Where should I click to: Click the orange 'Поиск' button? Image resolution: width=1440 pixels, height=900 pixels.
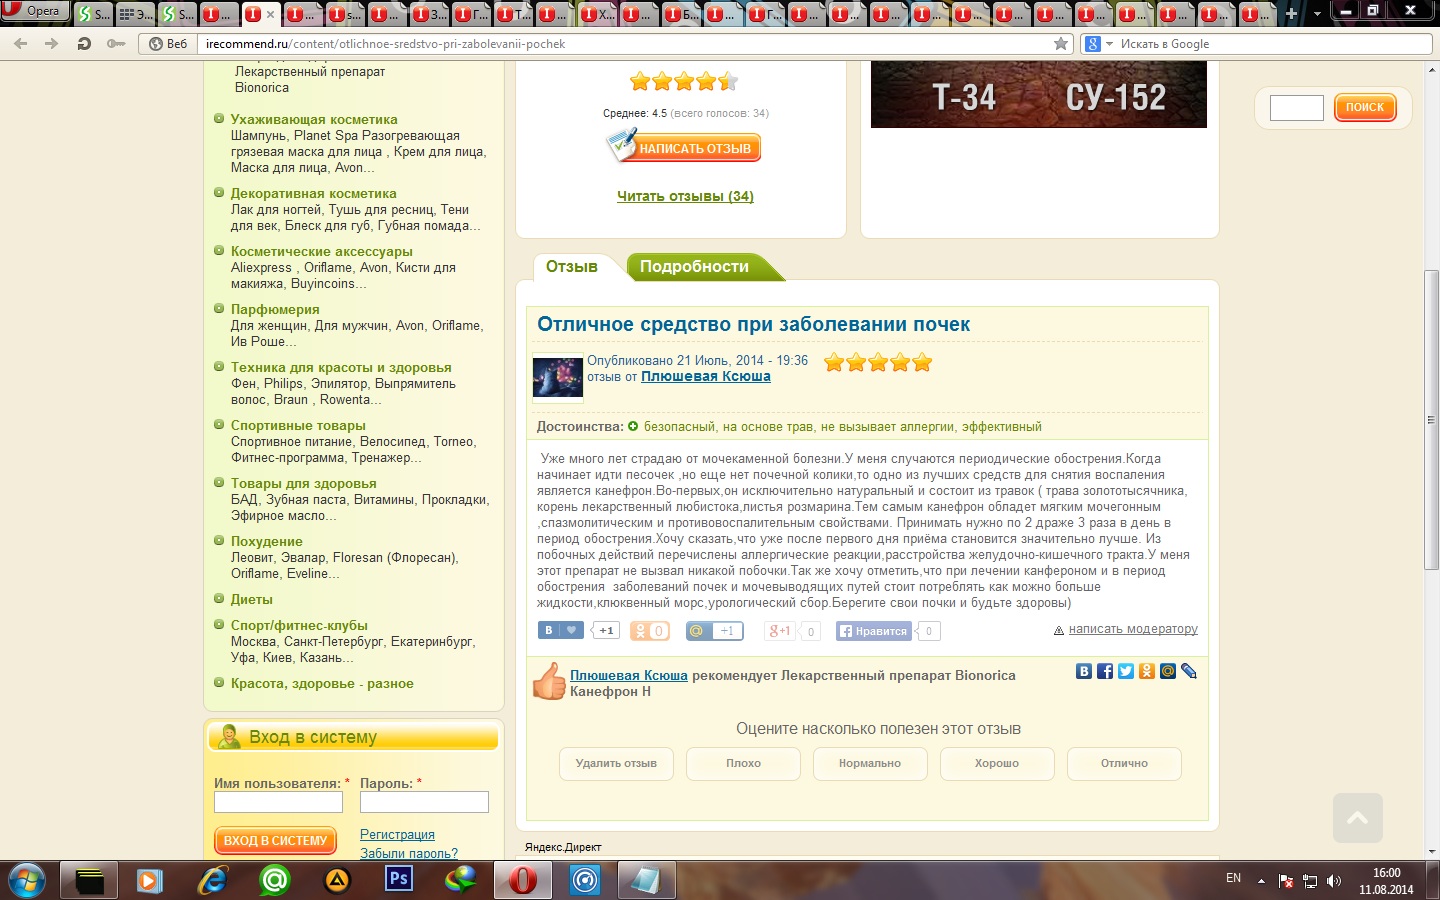(x=1365, y=107)
